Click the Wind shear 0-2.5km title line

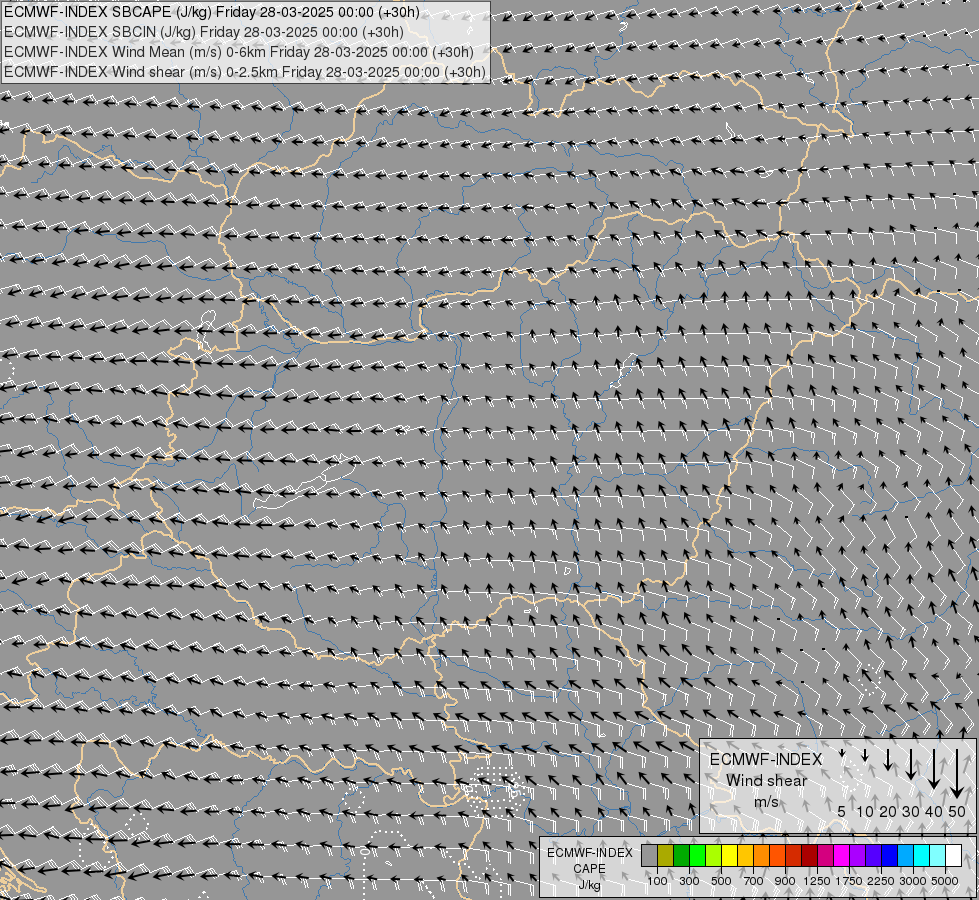245,72
